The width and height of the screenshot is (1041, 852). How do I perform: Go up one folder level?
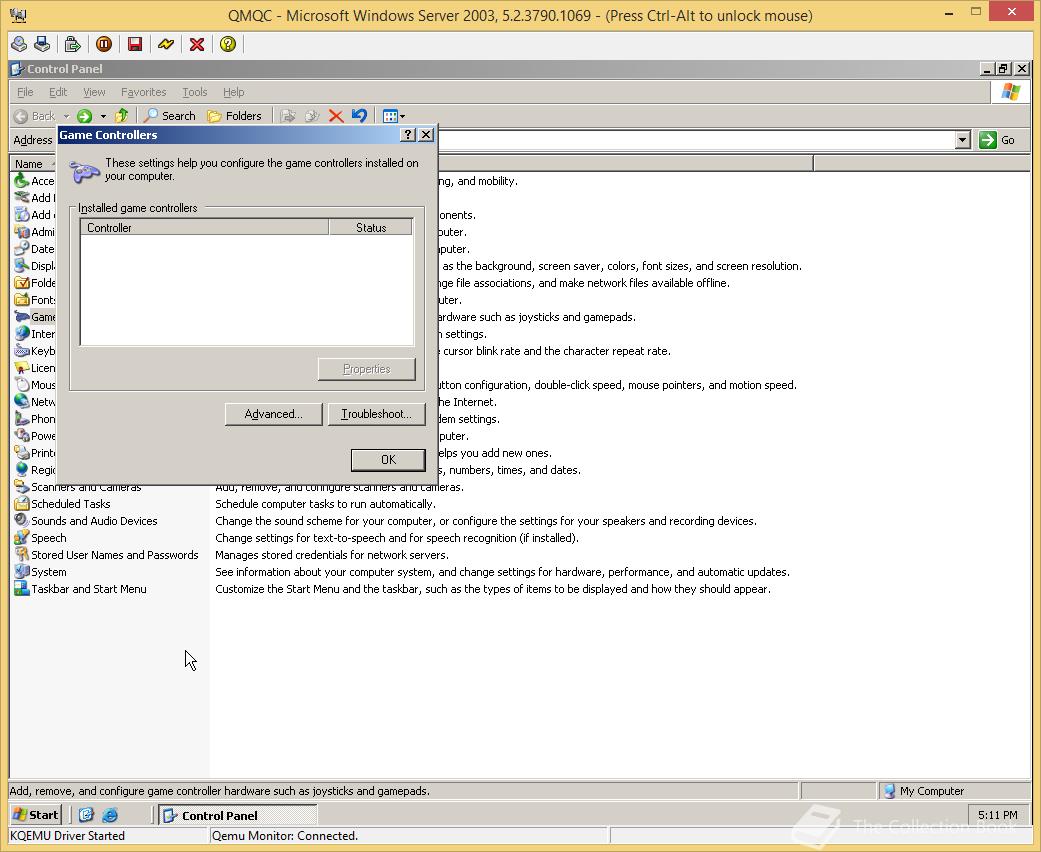pos(121,116)
